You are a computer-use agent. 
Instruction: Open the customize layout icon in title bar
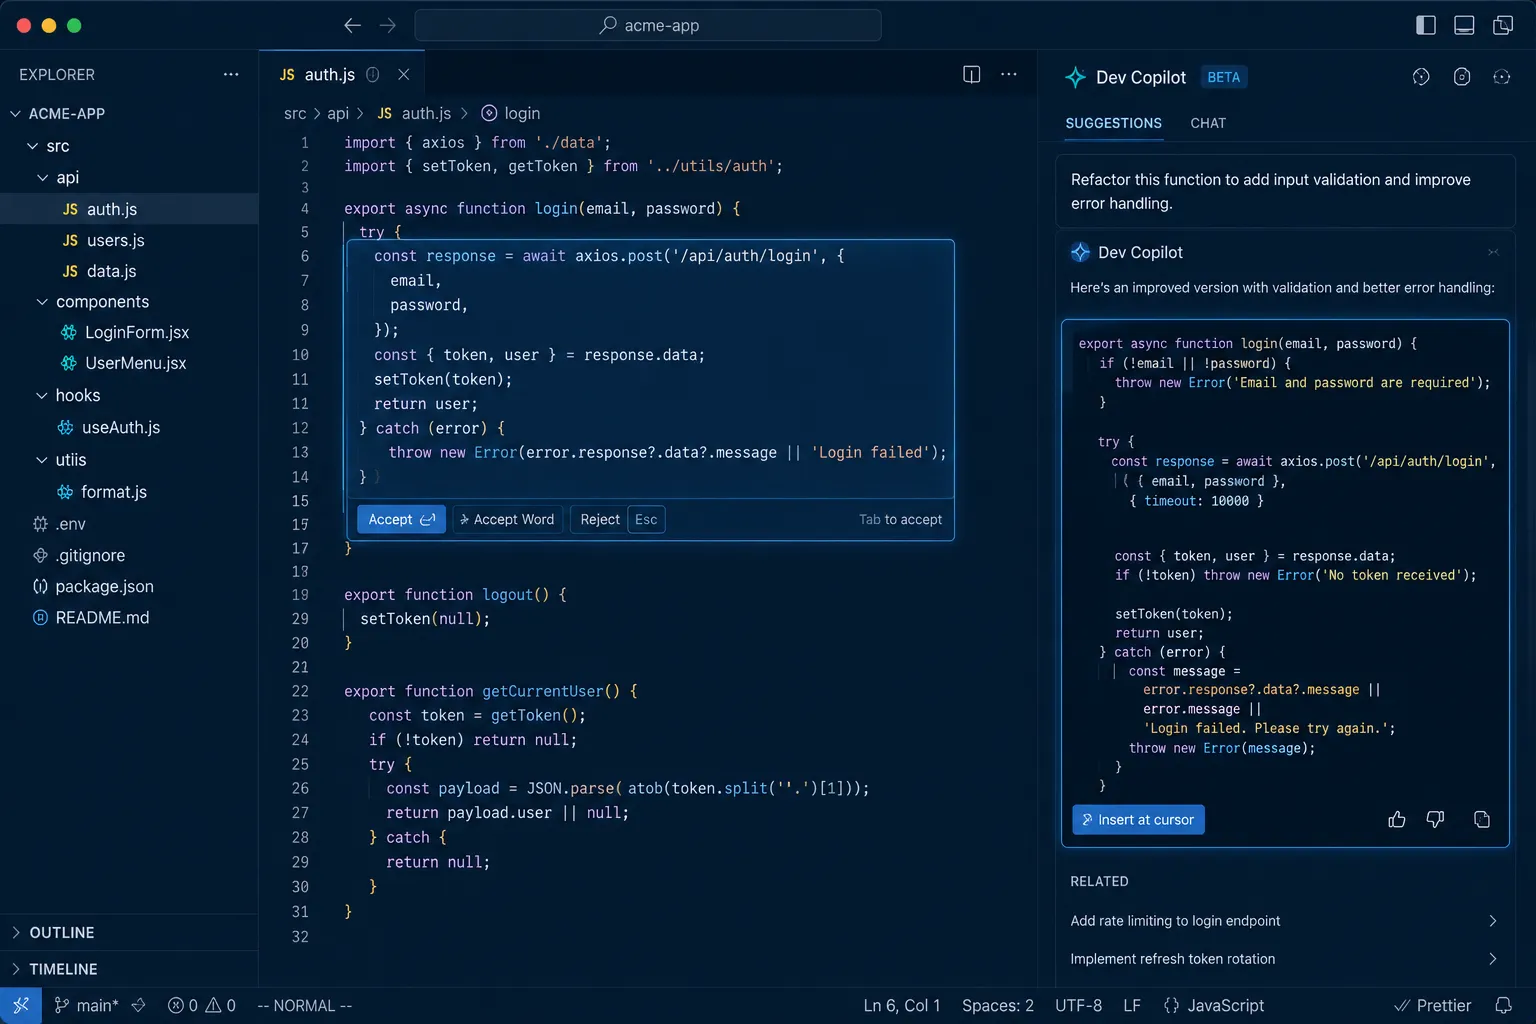(1503, 25)
